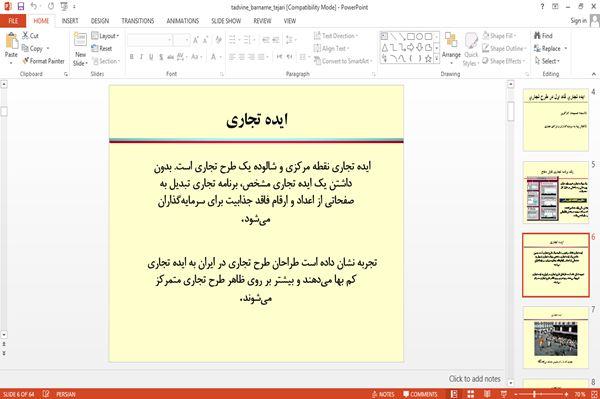
Task: Toggle text Shadow
Action: coord(161,57)
